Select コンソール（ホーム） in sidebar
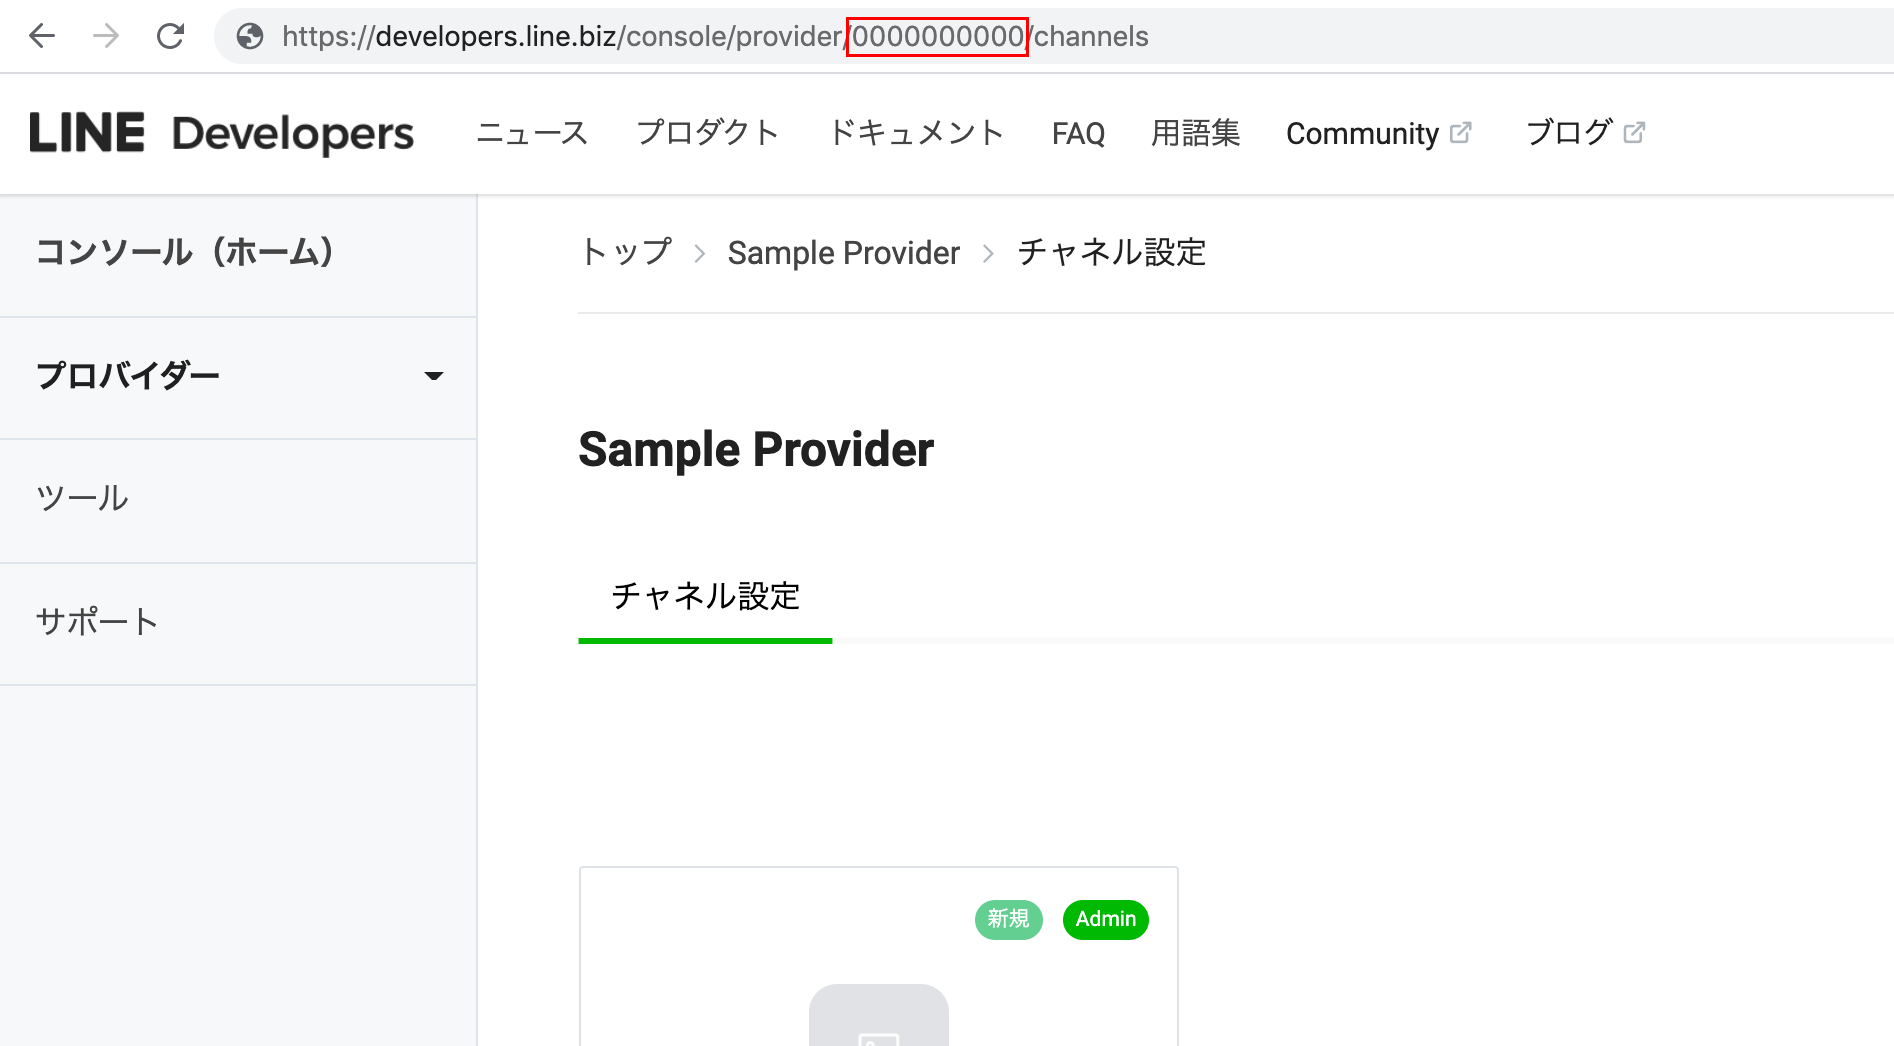 click(238, 255)
